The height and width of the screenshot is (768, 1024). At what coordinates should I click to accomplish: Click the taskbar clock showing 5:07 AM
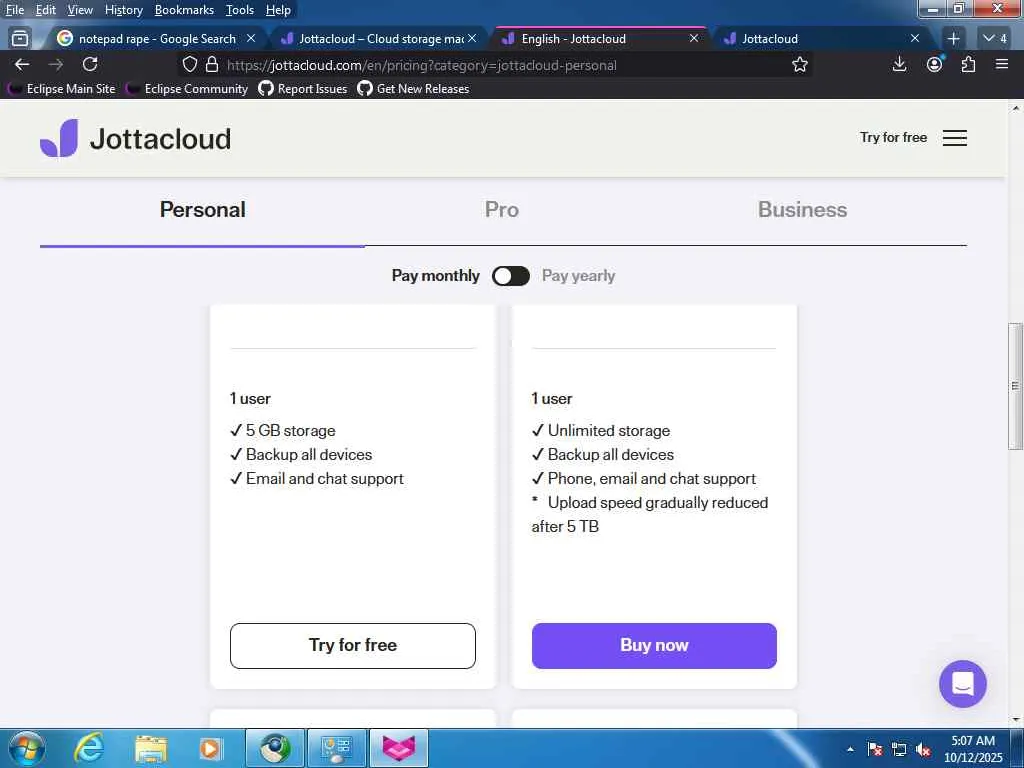972,749
